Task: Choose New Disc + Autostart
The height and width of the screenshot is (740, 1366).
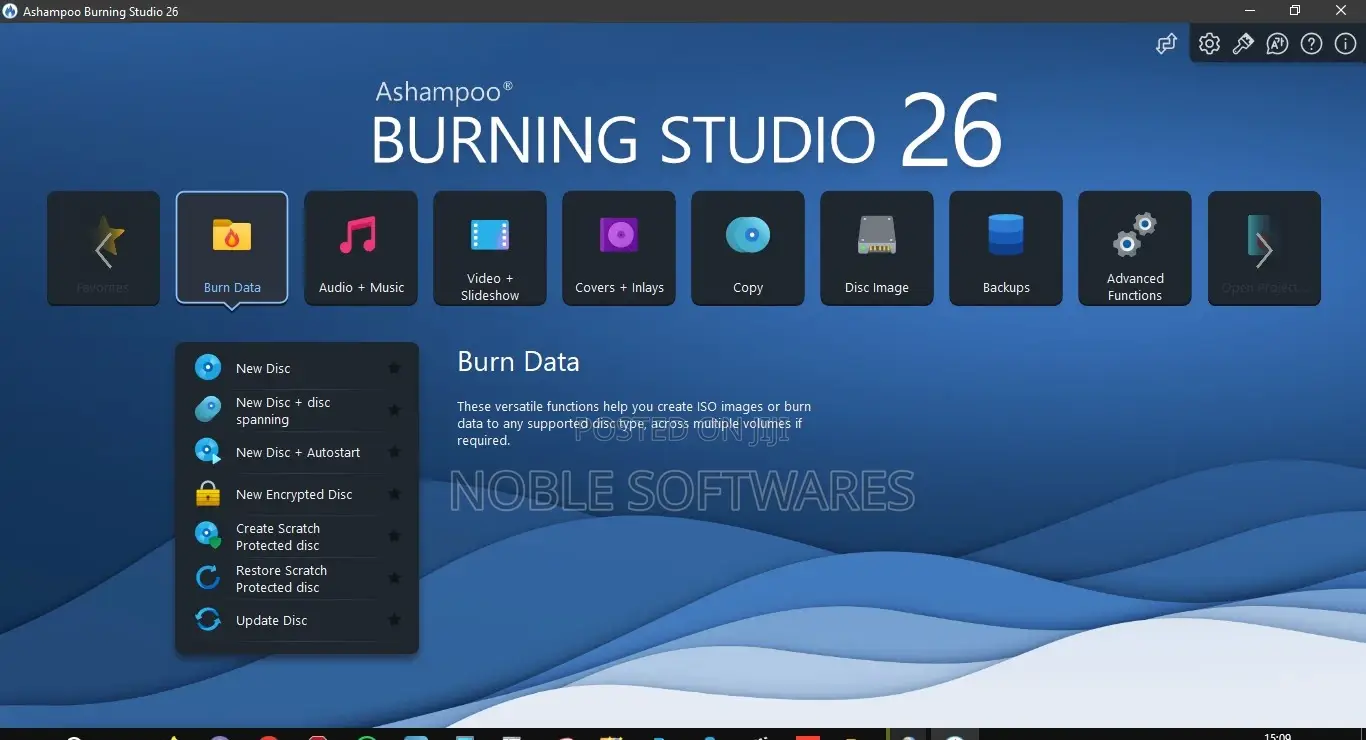Action: 286,452
